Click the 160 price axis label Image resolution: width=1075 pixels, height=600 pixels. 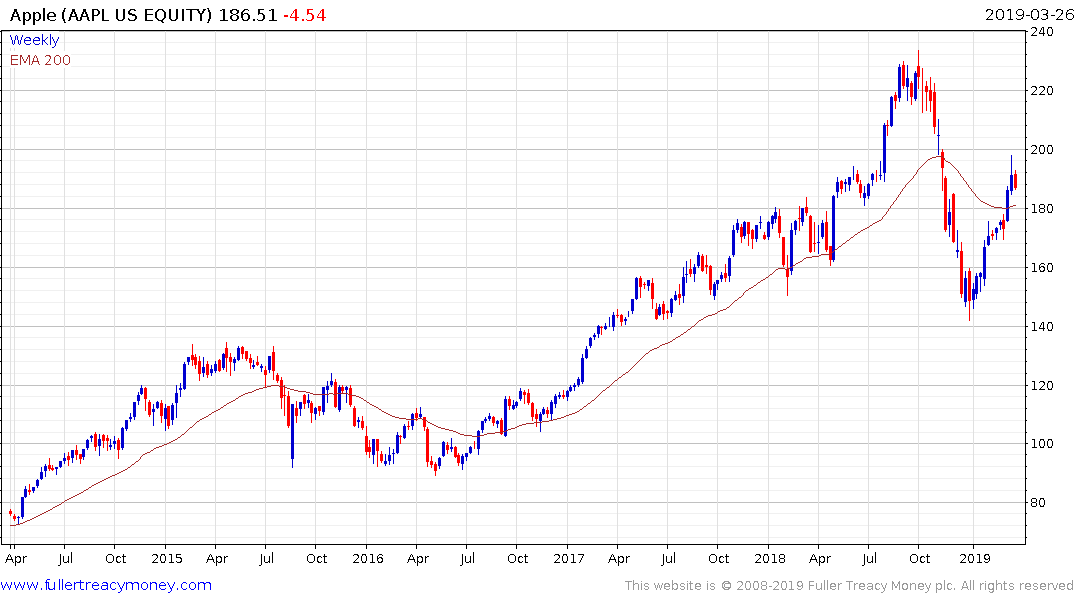[x=1042, y=267]
